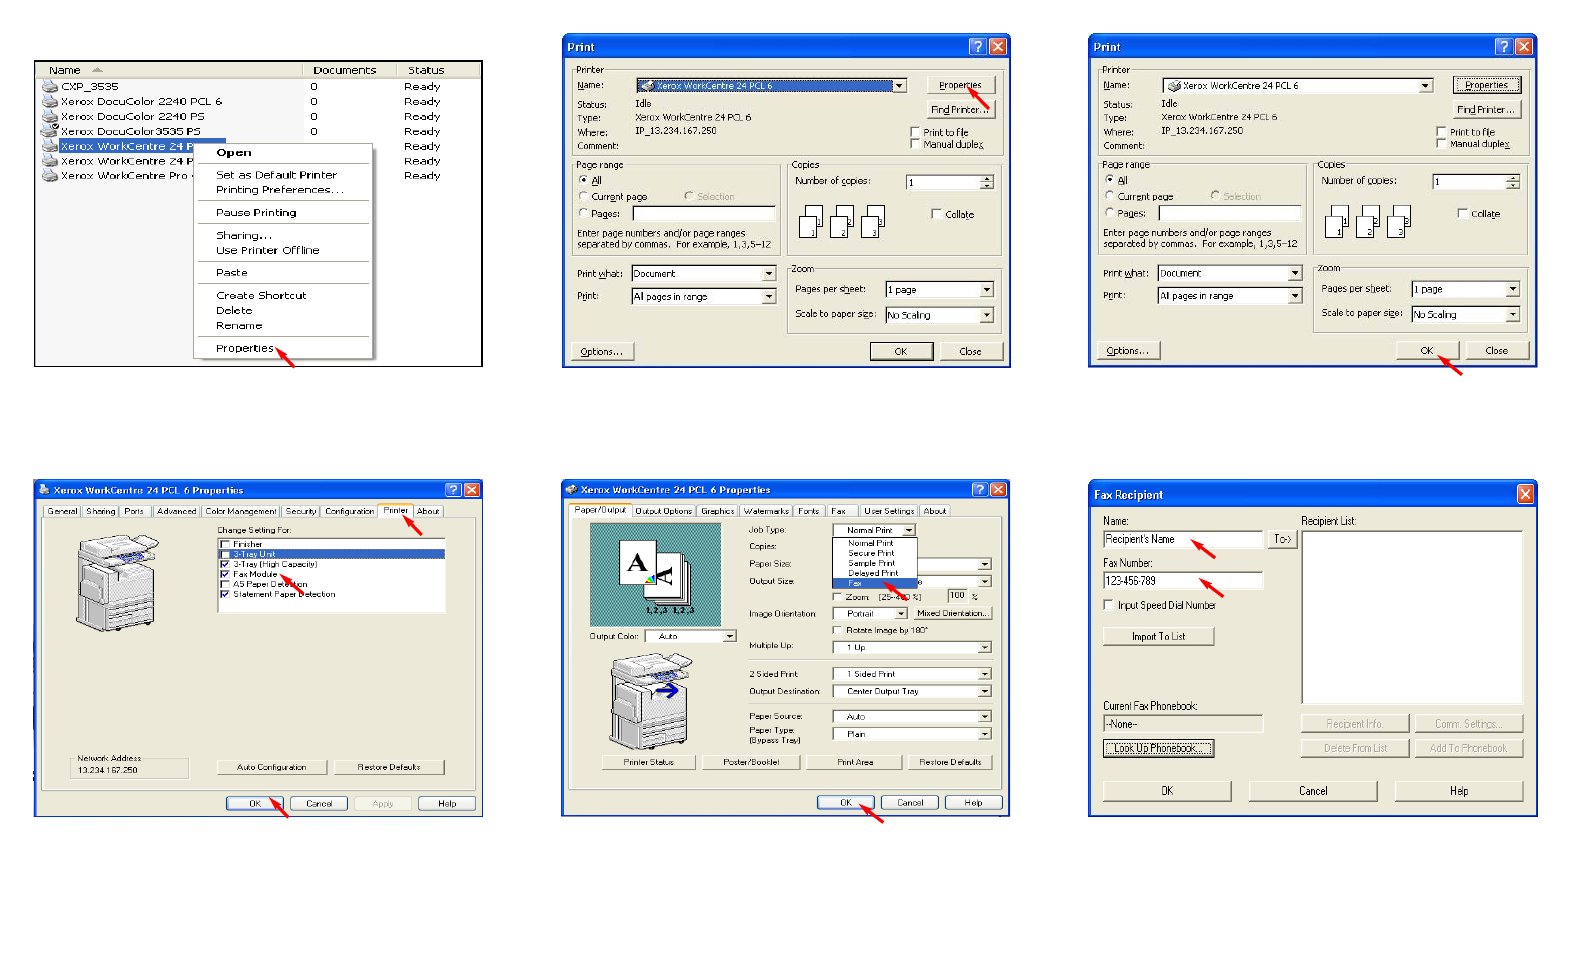Screen dimensions: 1572x954
Task: Open the 2 Sided Print dropdown
Action: pos(985,674)
